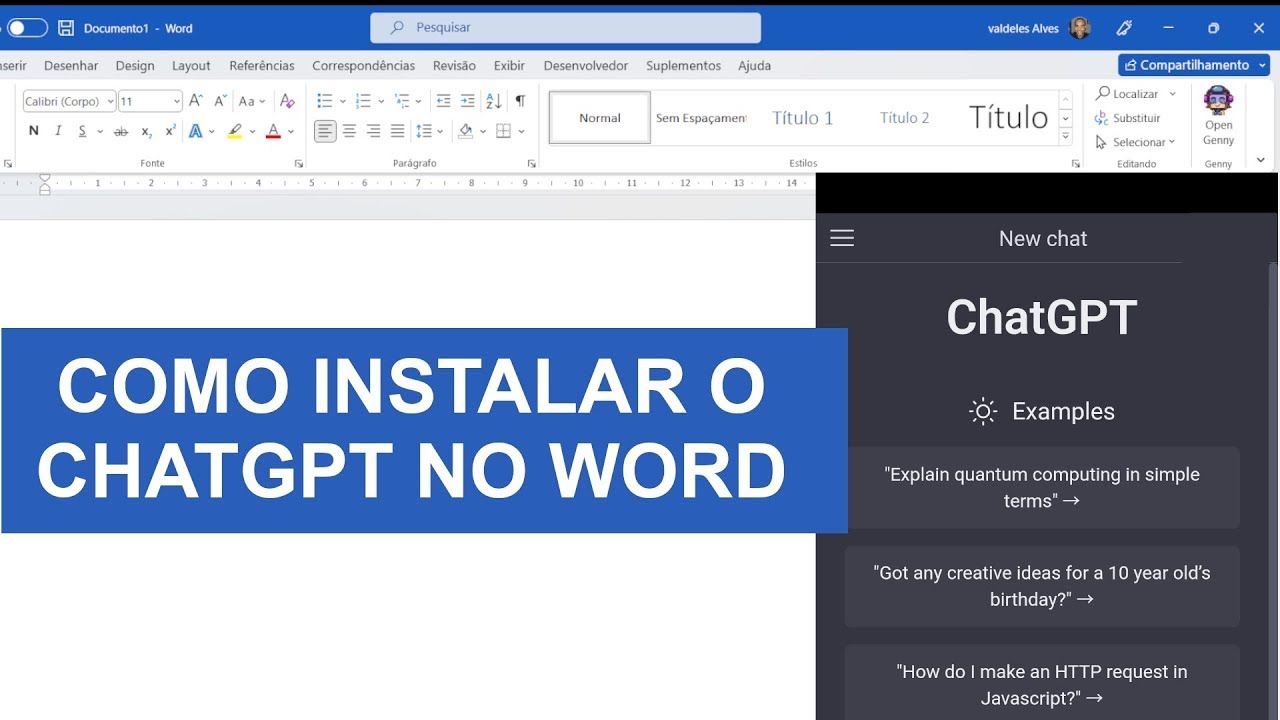1280x720 pixels.
Task: Open the Aa change case dropdown
Action: [252, 101]
